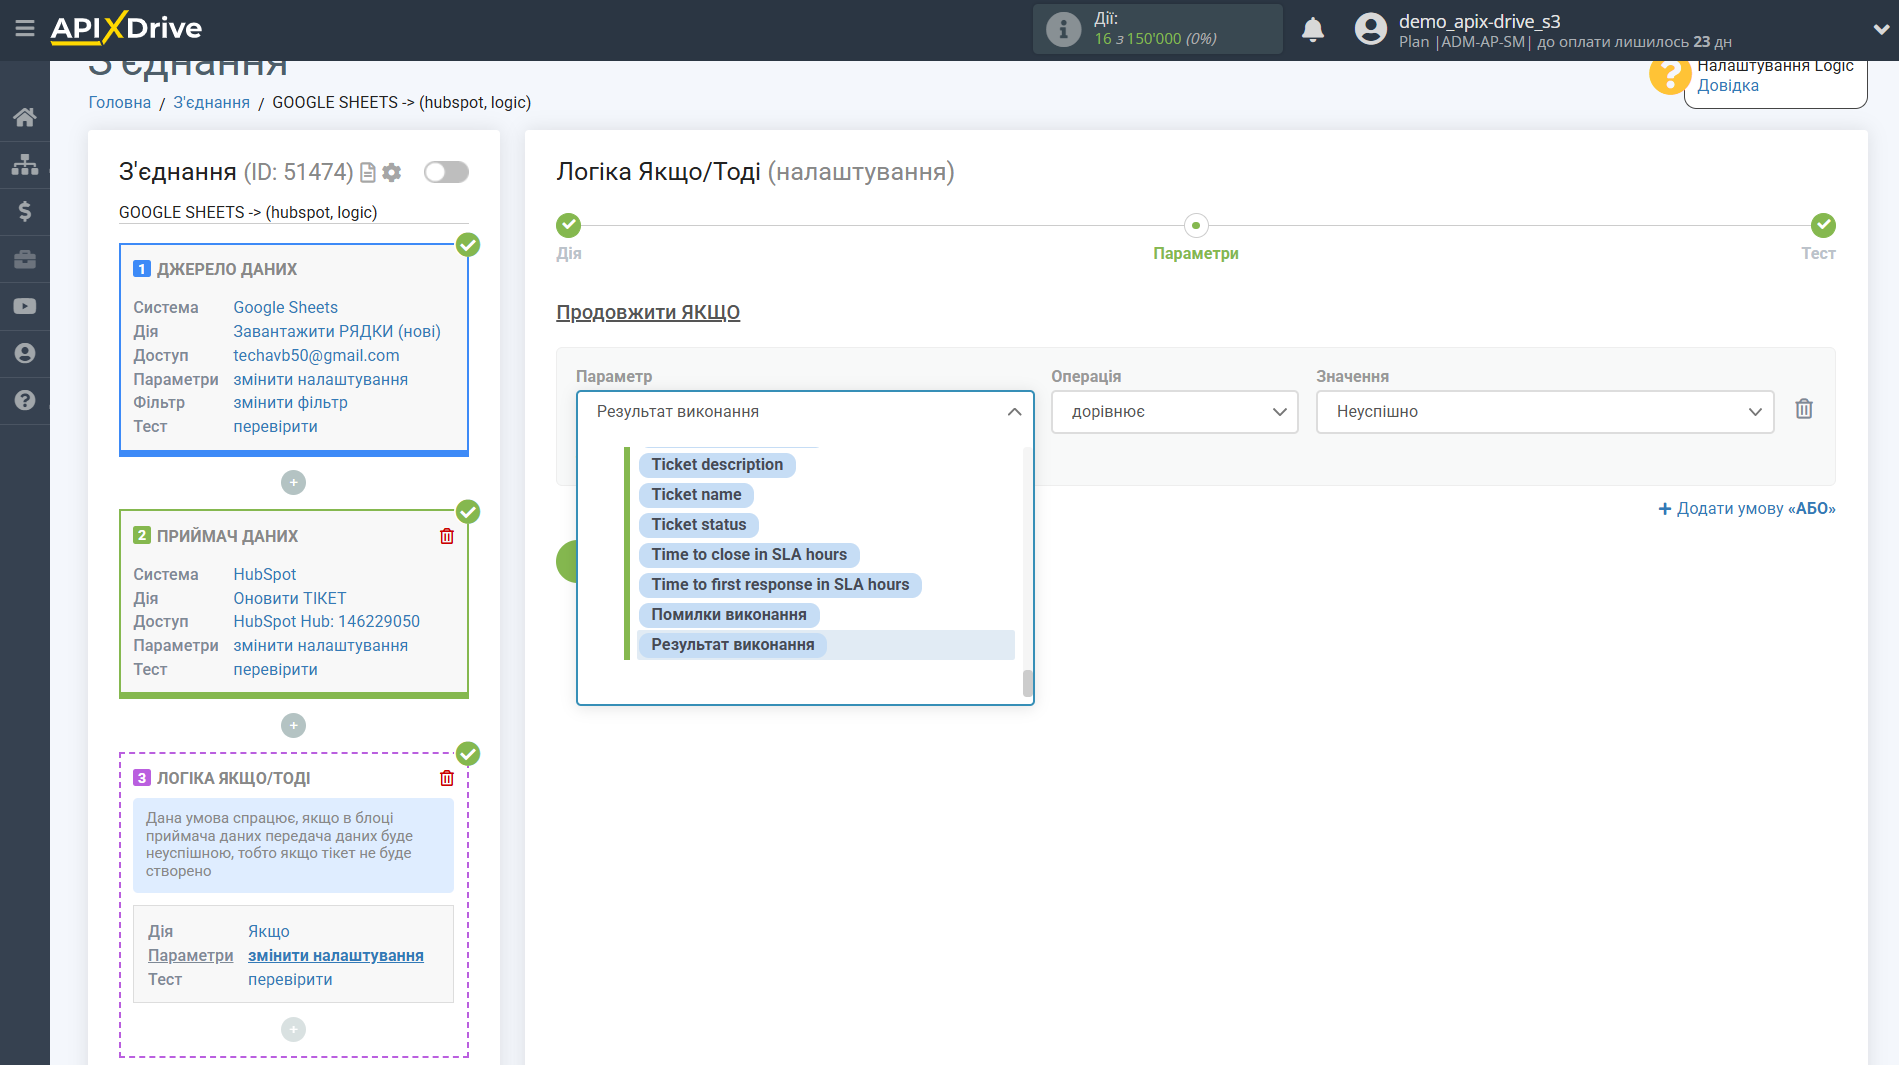Open Головна breadcrumb link
This screenshot has width=1899, height=1065.
[x=120, y=102]
